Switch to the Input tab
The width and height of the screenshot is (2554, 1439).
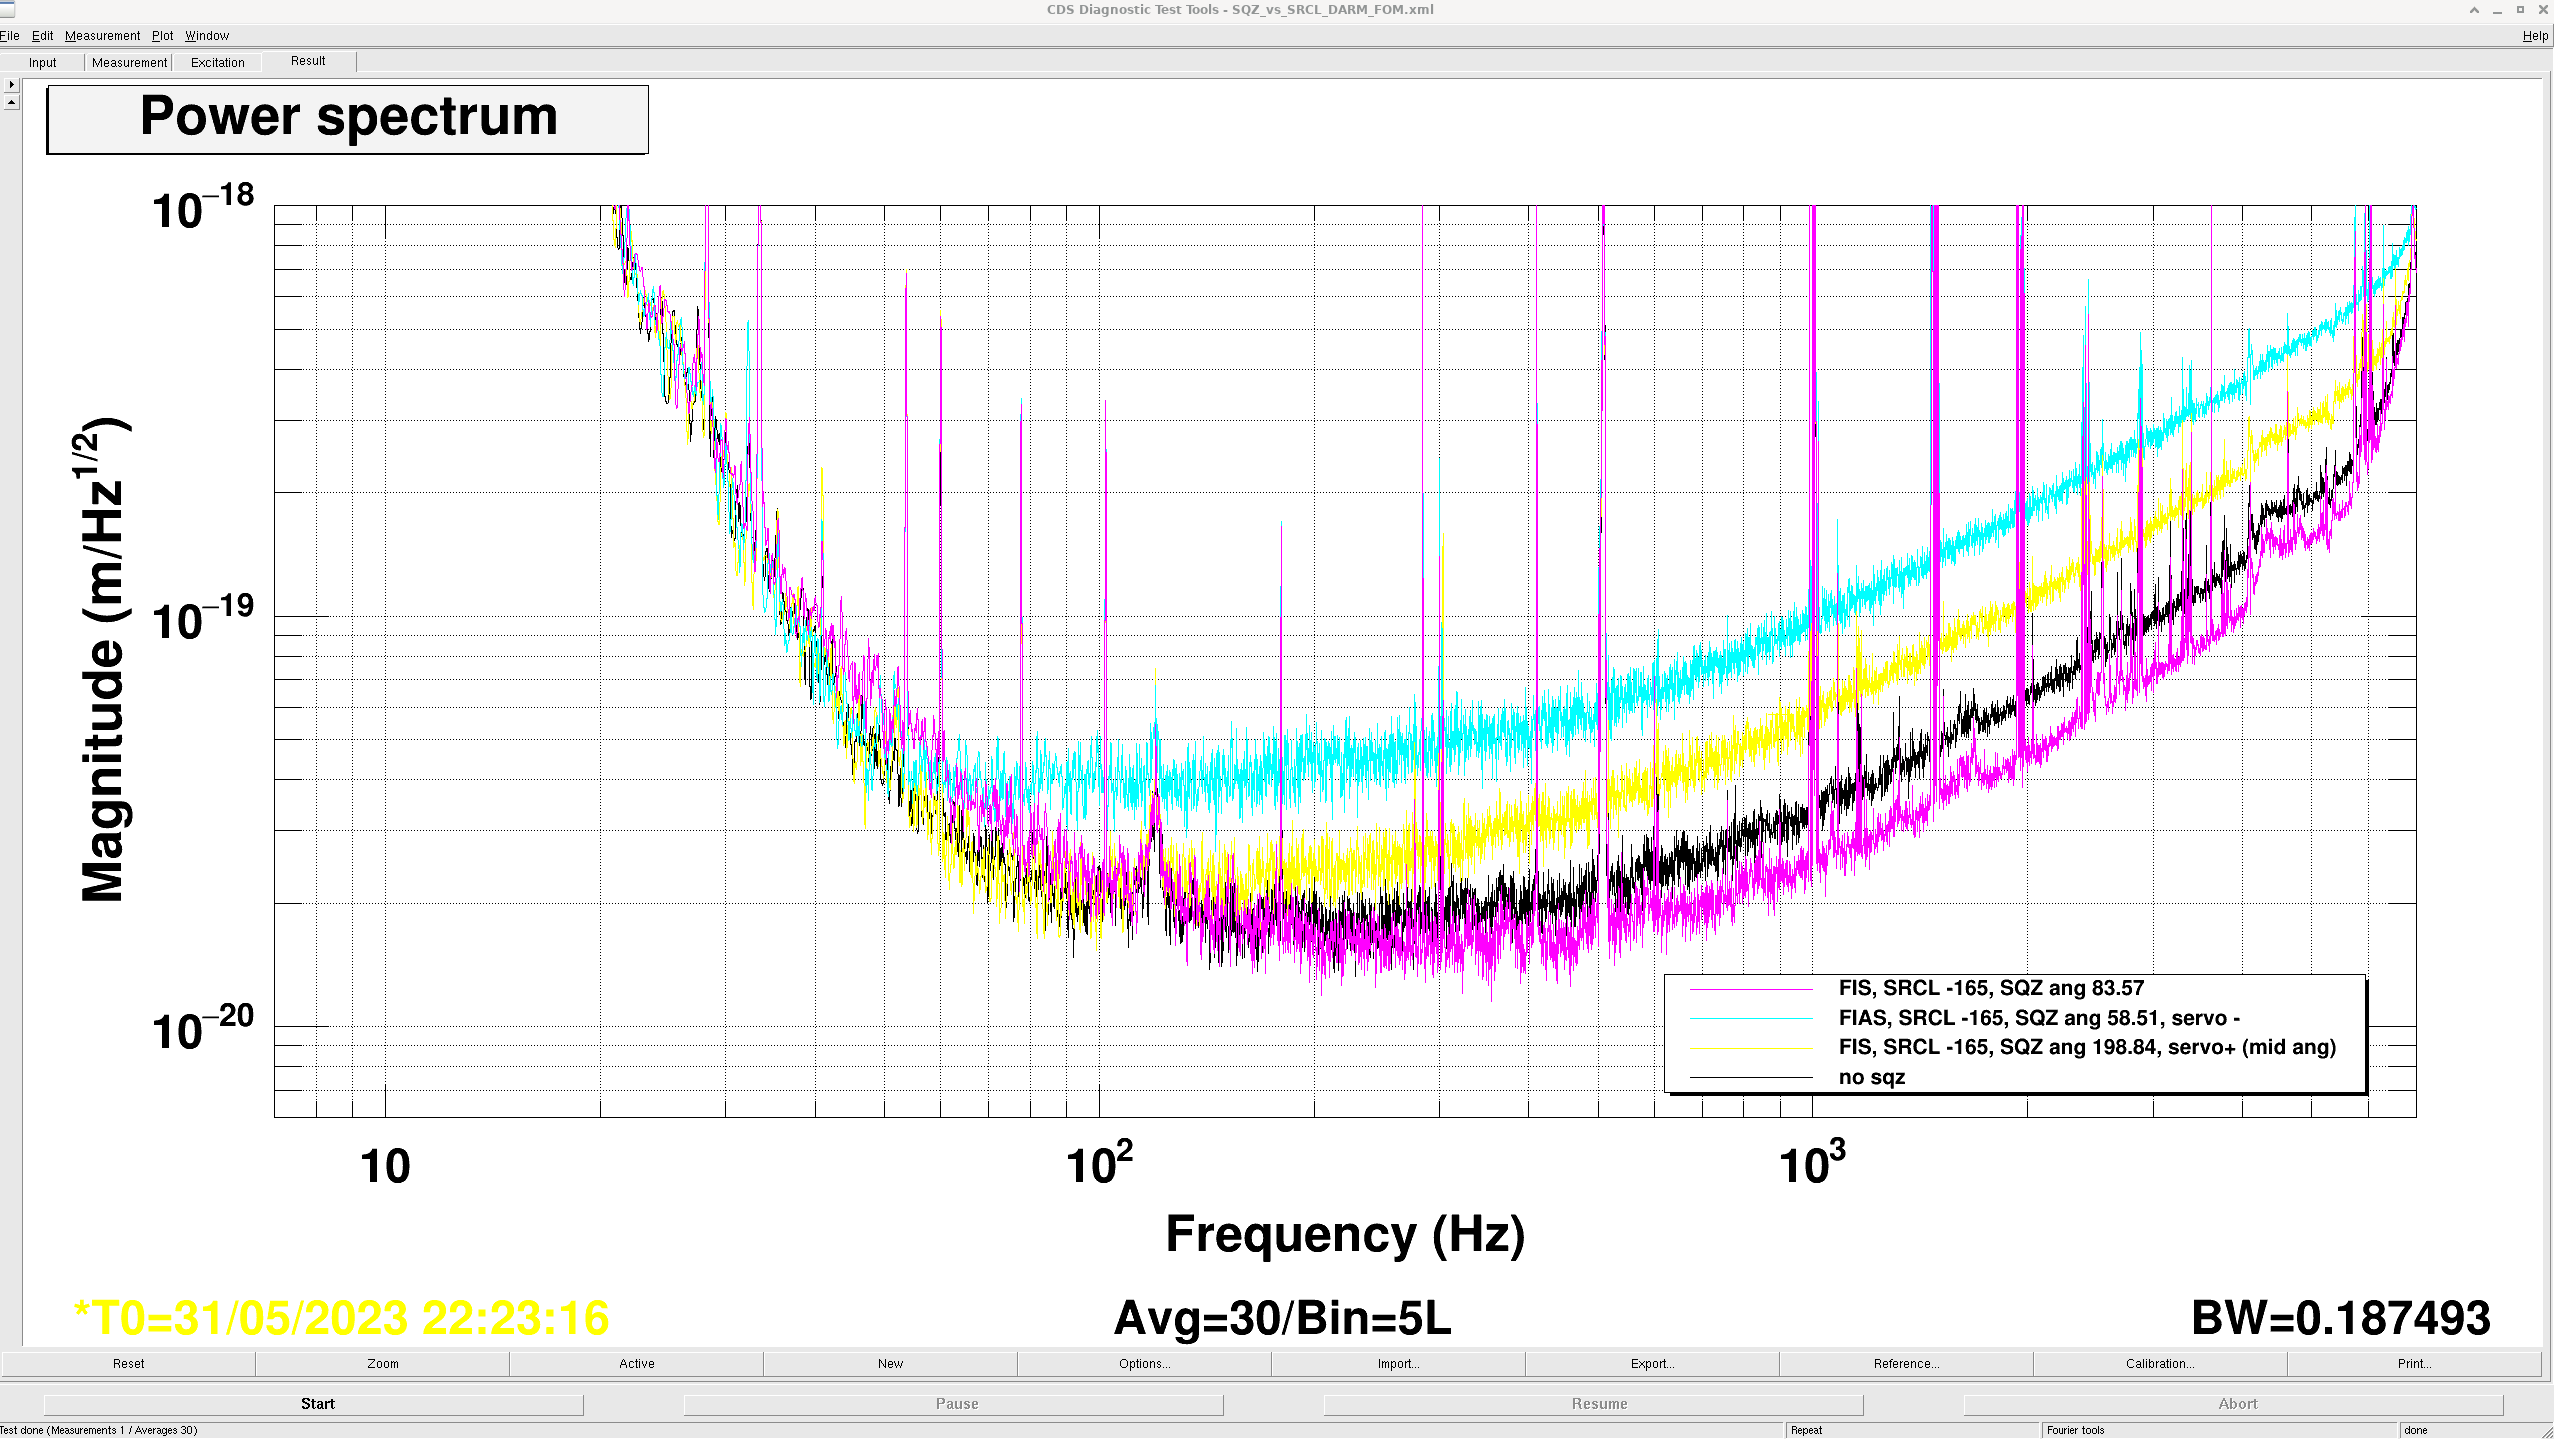coord(43,62)
